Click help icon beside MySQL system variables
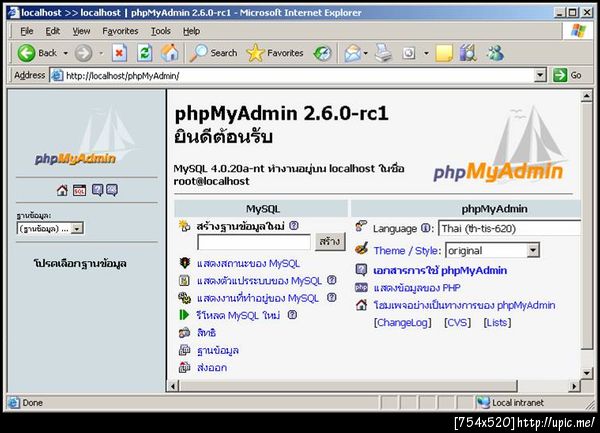Image resolution: width=600 pixels, height=433 pixels. click(x=332, y=280)
